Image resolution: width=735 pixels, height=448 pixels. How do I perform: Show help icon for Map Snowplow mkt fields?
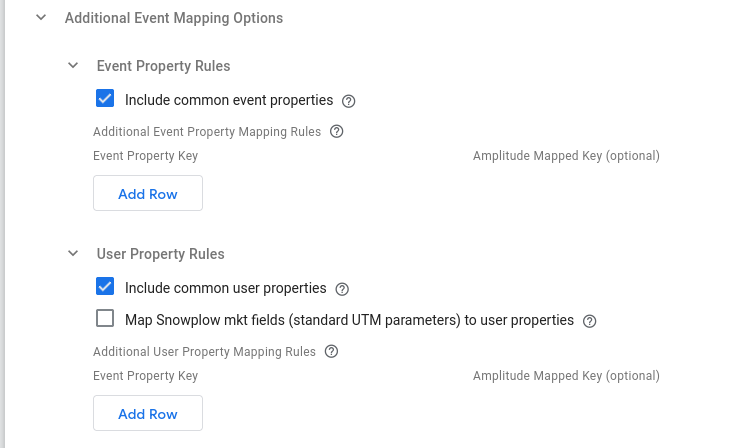pos(589,321)
